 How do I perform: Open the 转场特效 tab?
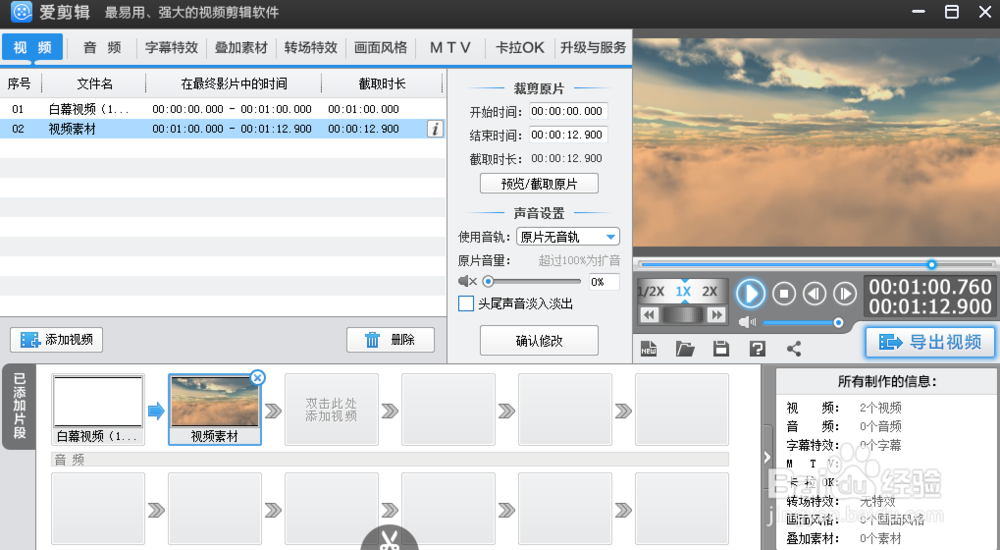[x=311, y=47]
